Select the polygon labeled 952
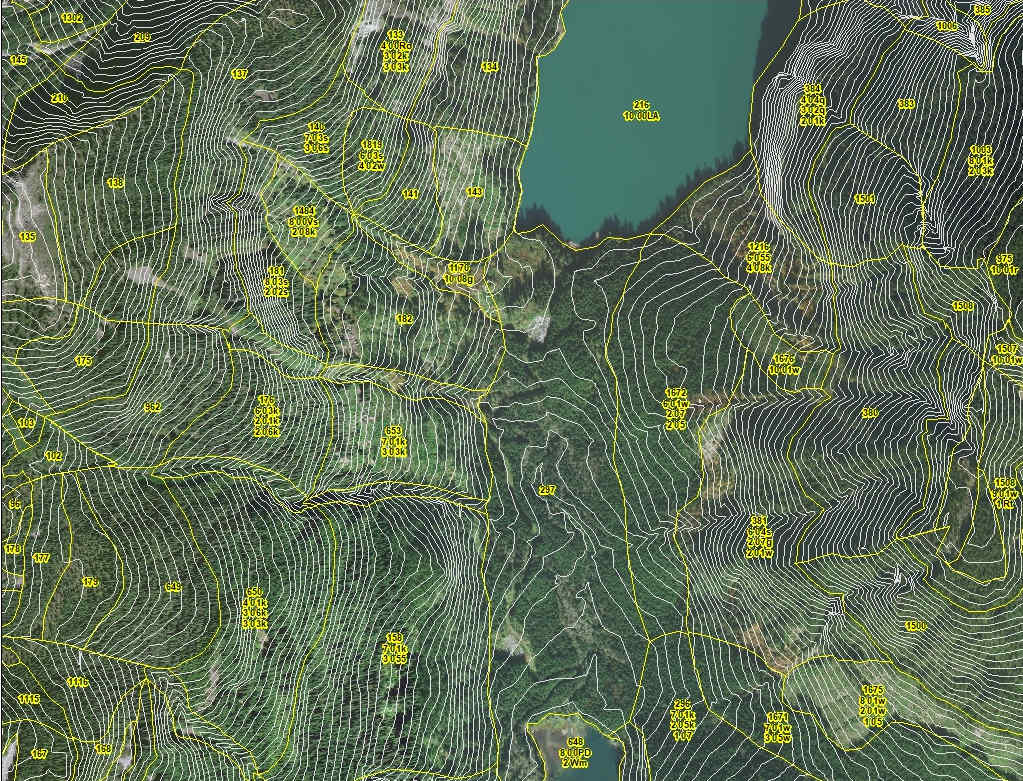Screen dimensions: 1023x781 [x=152, y=407]
